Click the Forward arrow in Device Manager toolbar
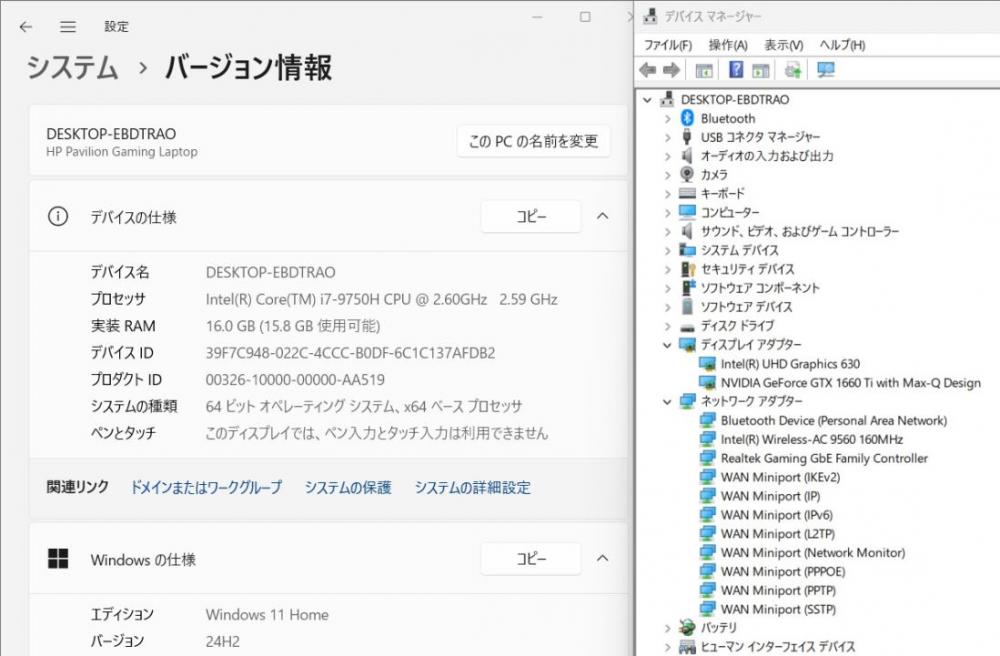Screen dimensions: 1000x656 (671, 69)
